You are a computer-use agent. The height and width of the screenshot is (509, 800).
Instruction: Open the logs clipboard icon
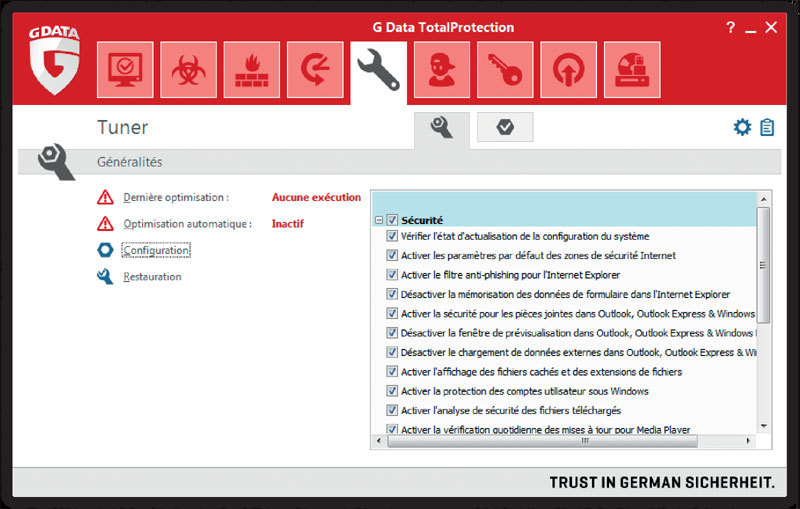click(767, 127)
